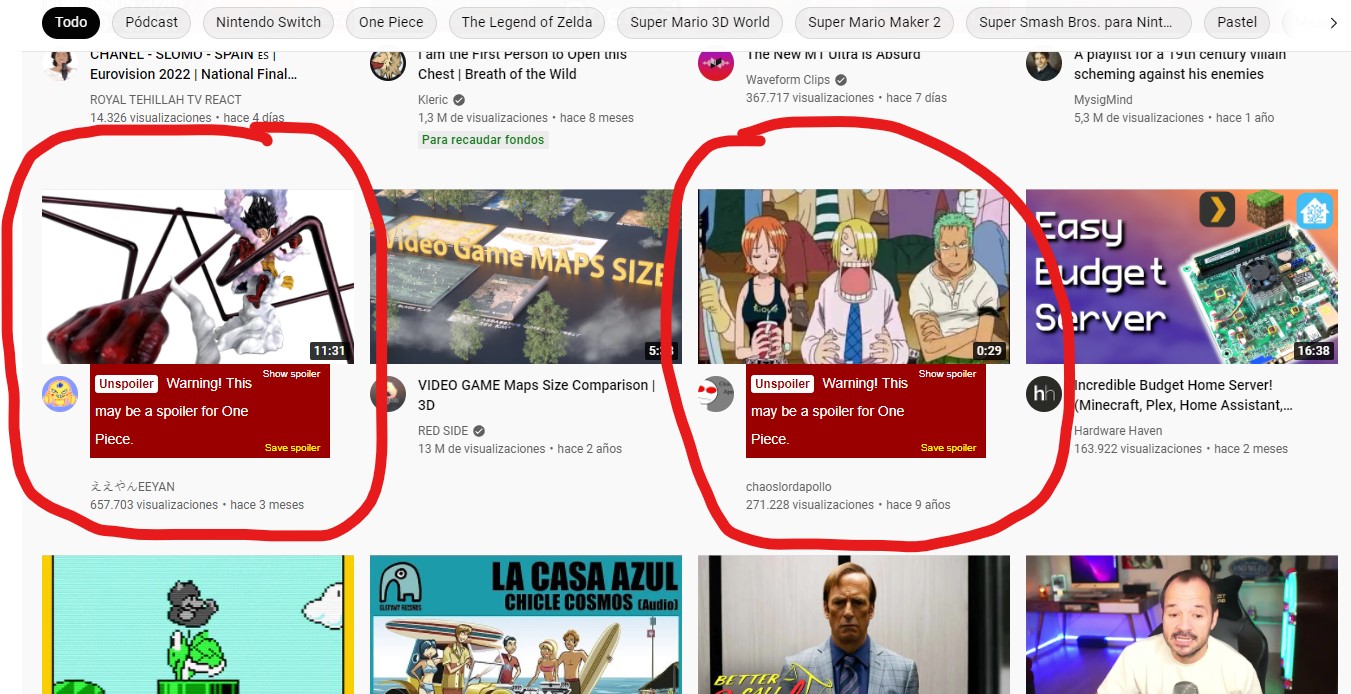
Task: Open 'VIDEO GAME Maps Size Comparison | 3D' title
Action: tap(536, 395)
